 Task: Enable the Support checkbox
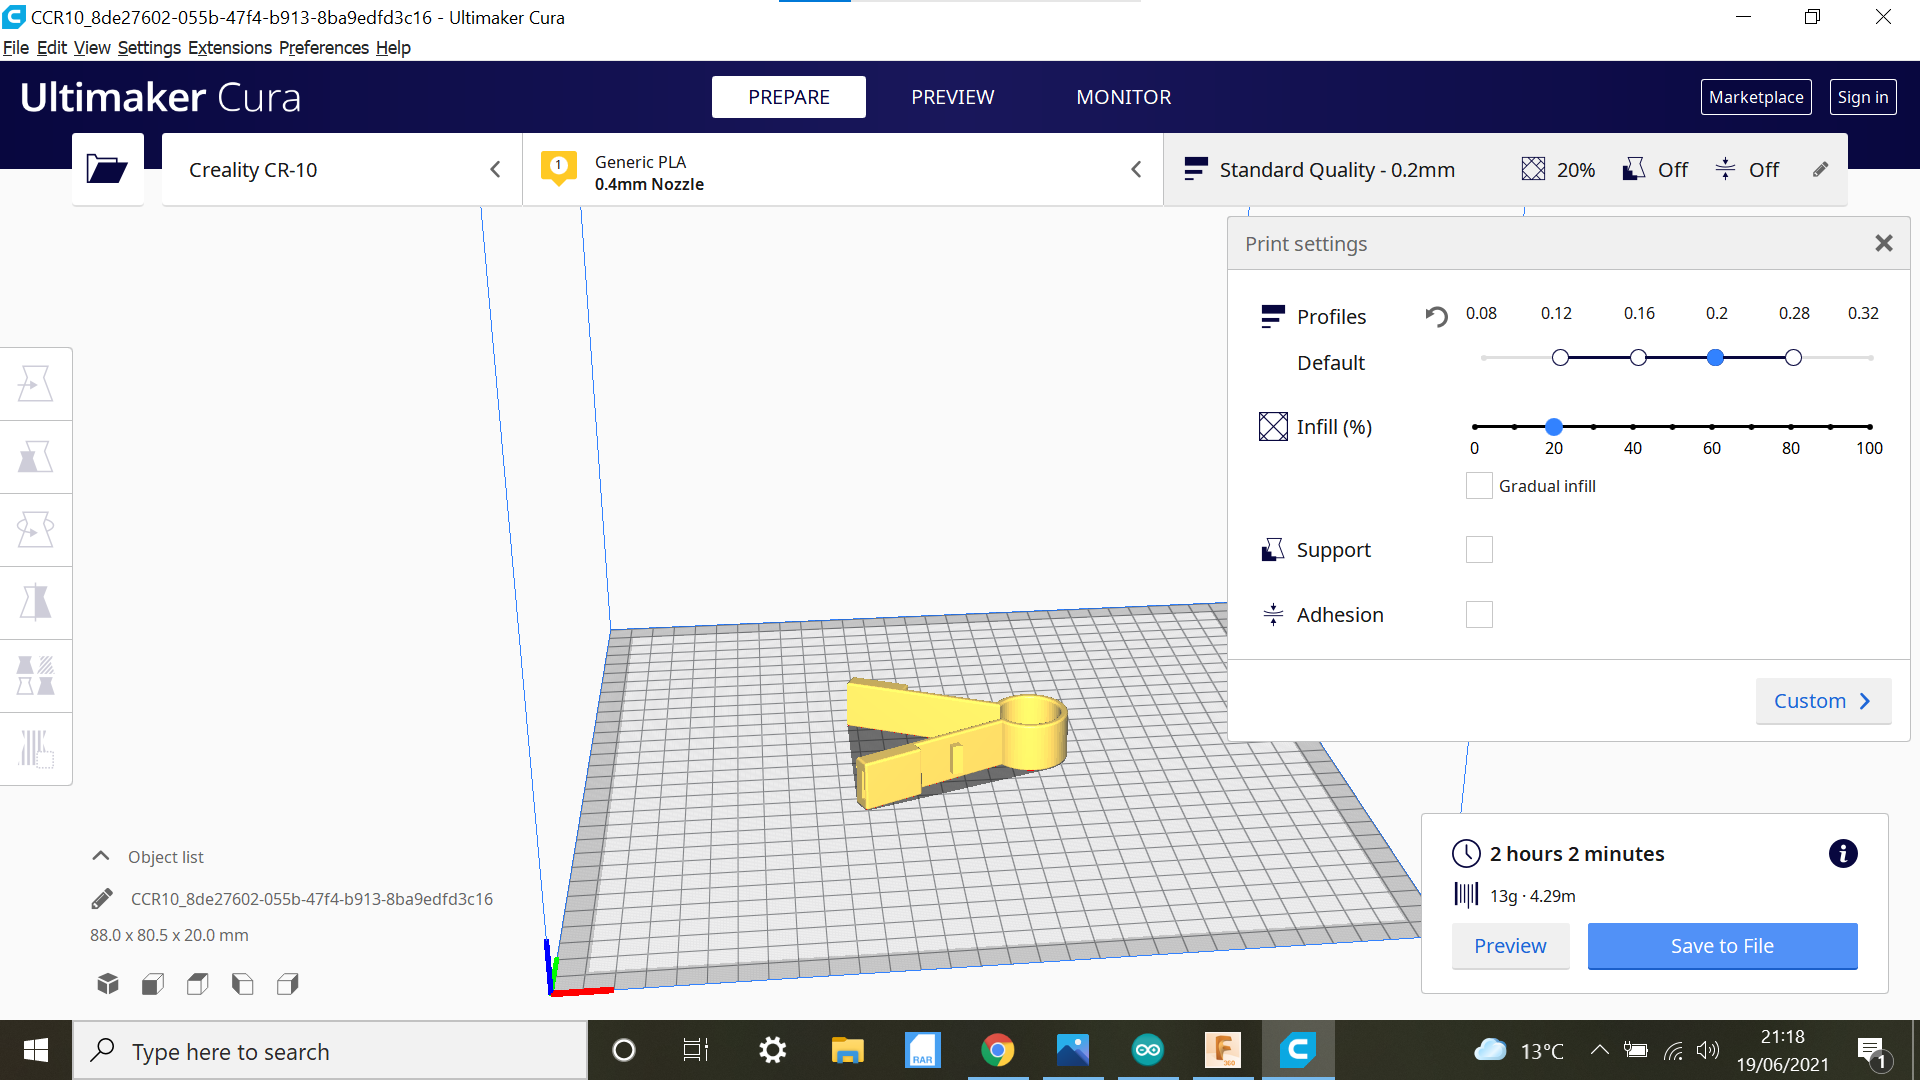coord(1479,549)
